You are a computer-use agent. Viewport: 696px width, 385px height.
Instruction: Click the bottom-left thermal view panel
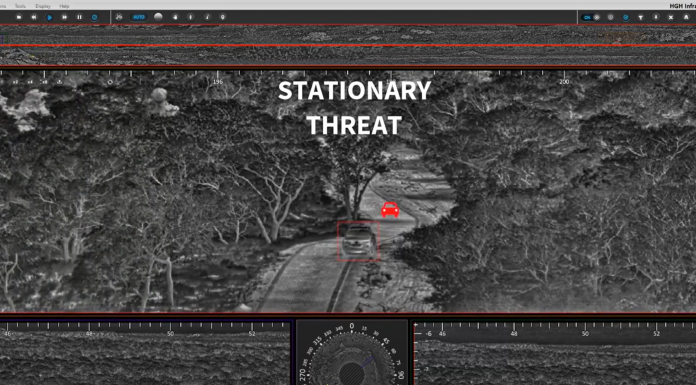coord(146,353)
